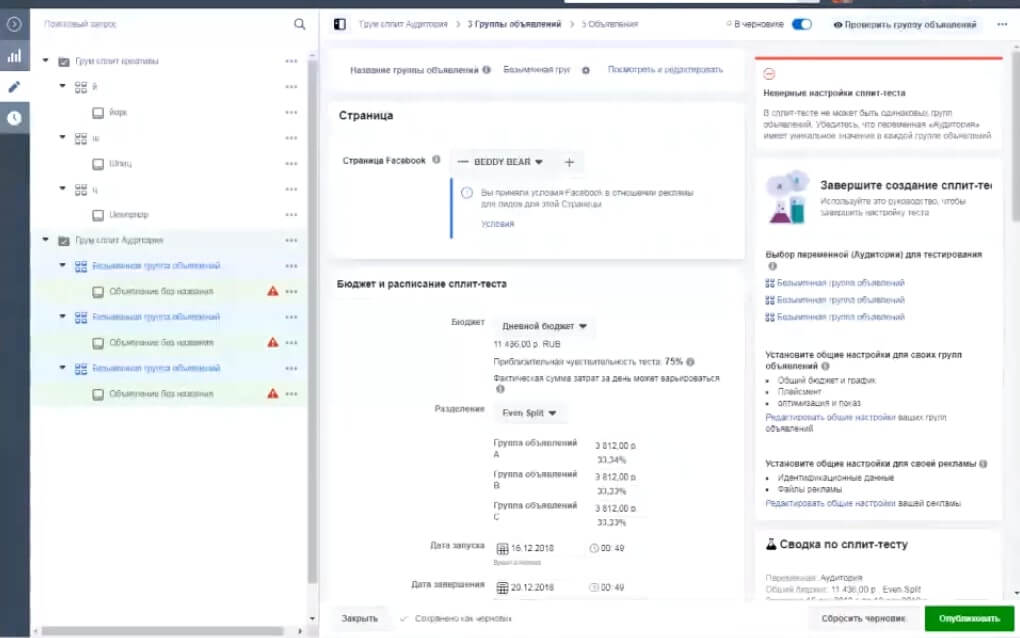Go to сплит Аудитория breadcrumb
This screenshot has width=1020, height=638.
click(x=403, y=24)
